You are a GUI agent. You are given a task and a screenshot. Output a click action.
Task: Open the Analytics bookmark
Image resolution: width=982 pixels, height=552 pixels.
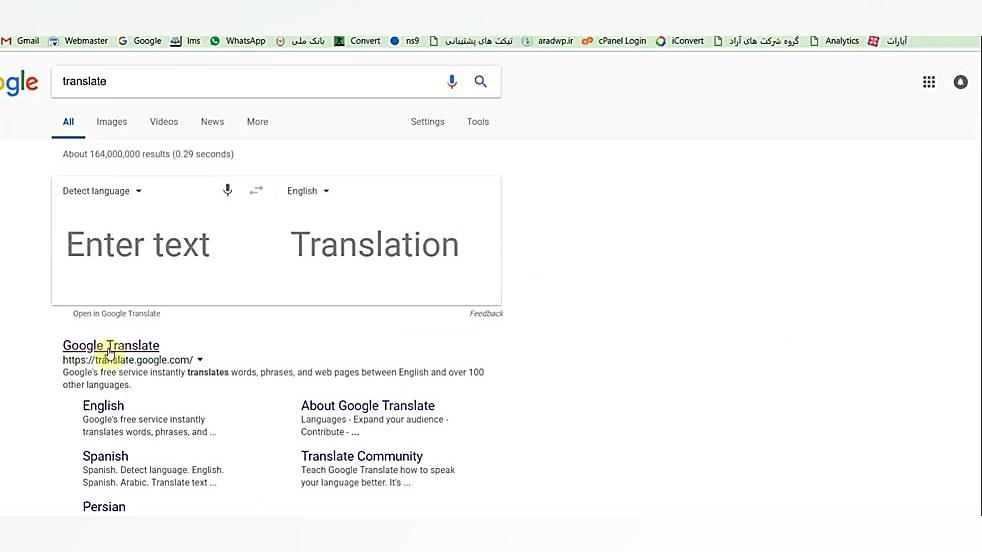point(834,41)
